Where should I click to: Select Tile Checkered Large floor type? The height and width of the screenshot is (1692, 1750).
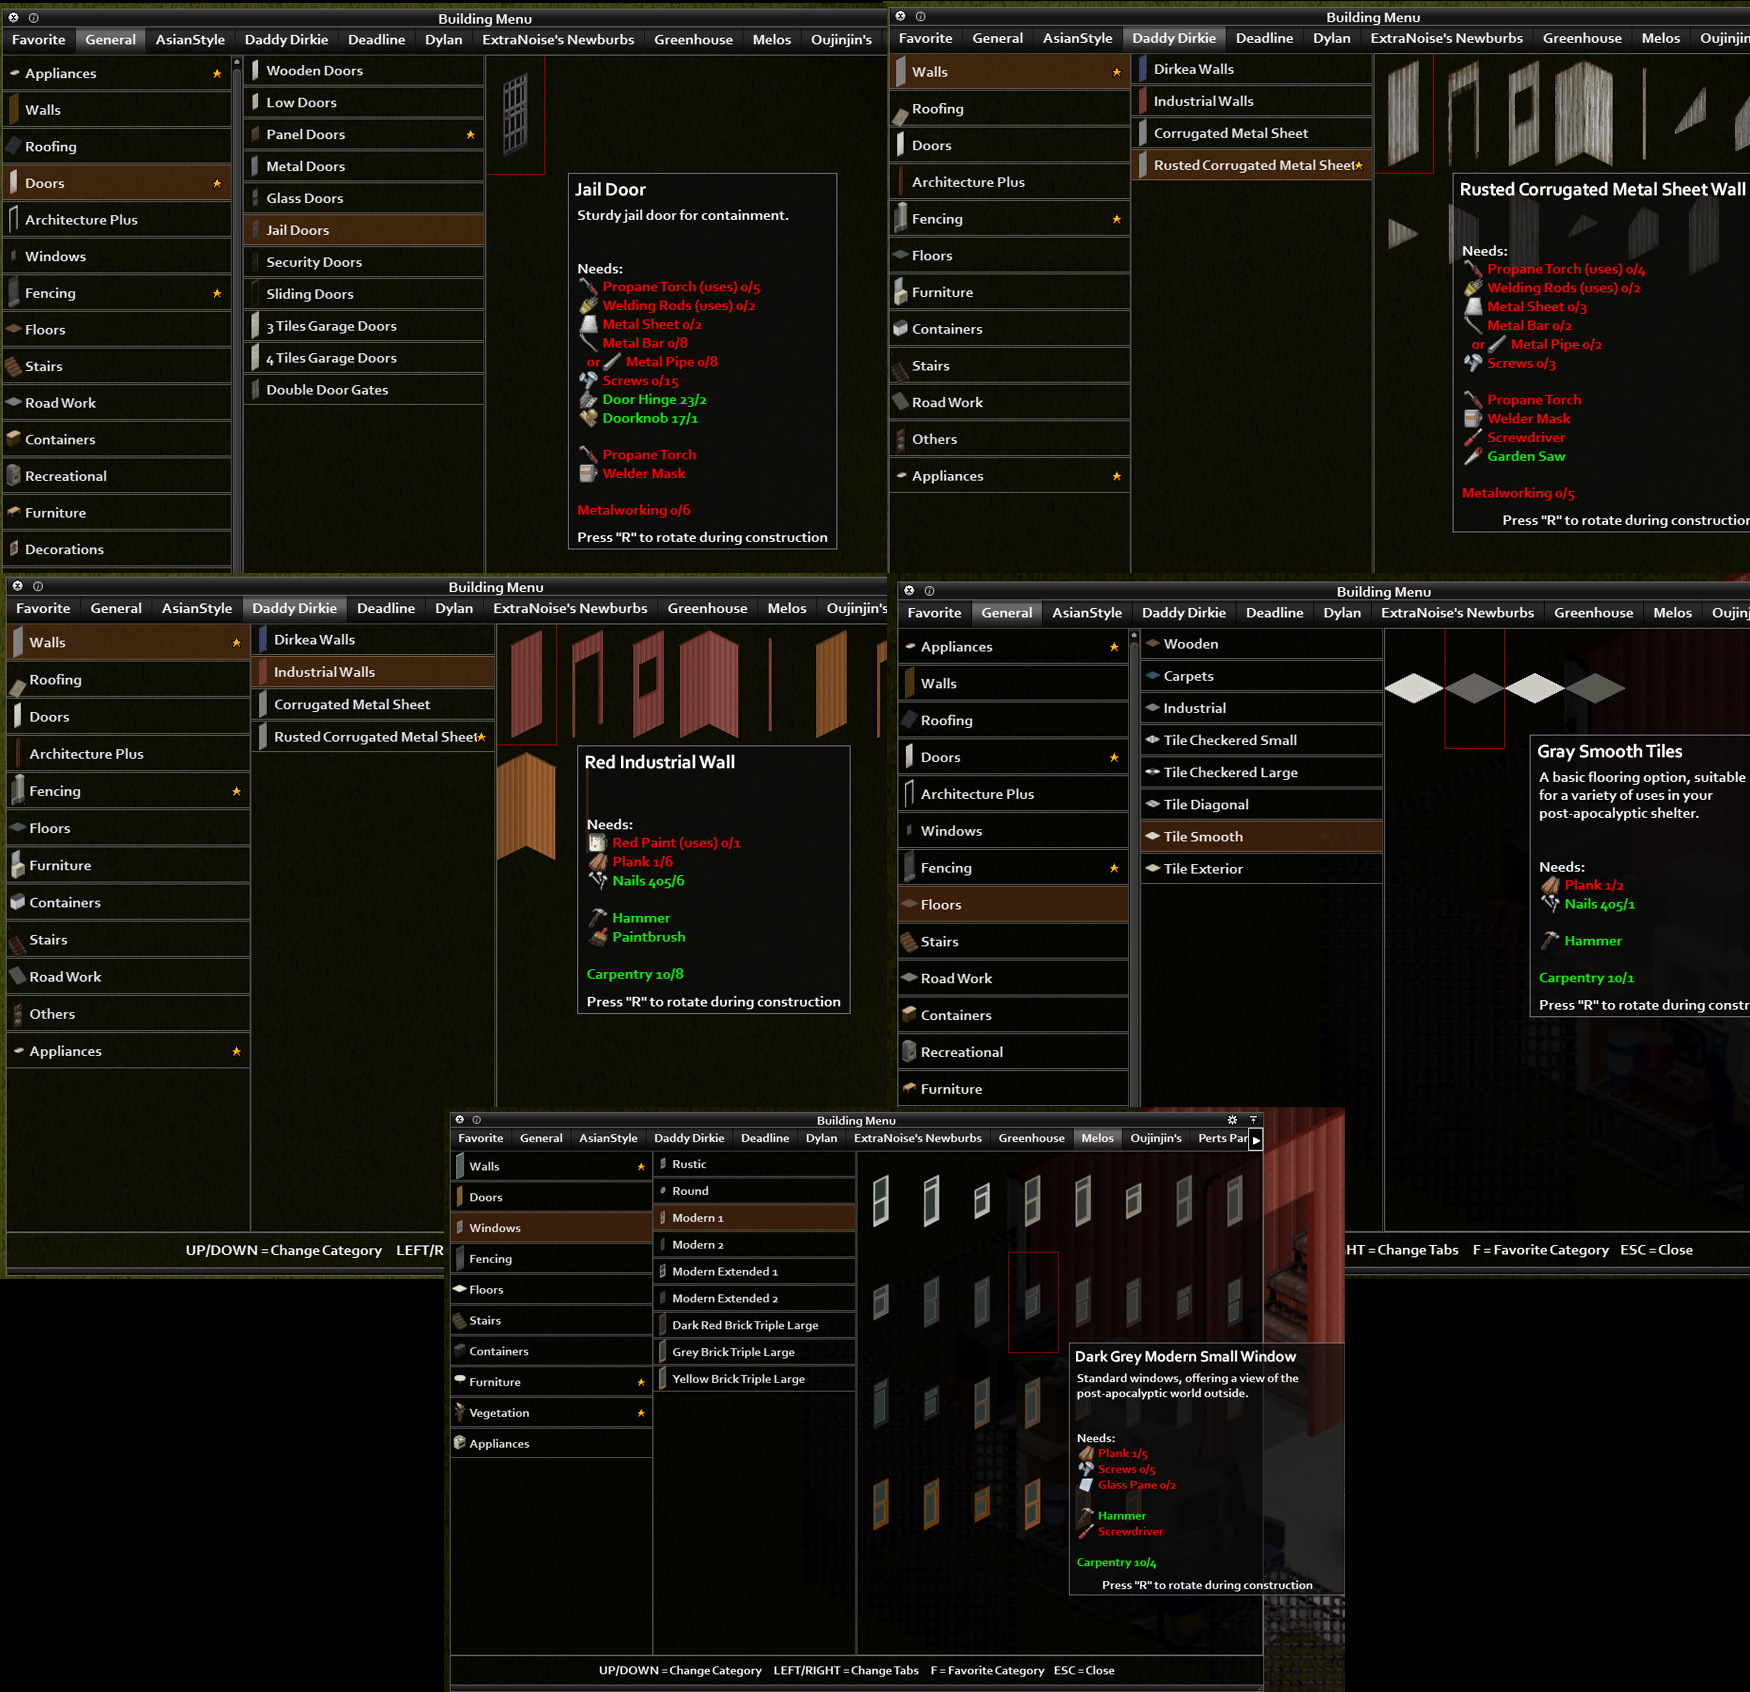1261,772
